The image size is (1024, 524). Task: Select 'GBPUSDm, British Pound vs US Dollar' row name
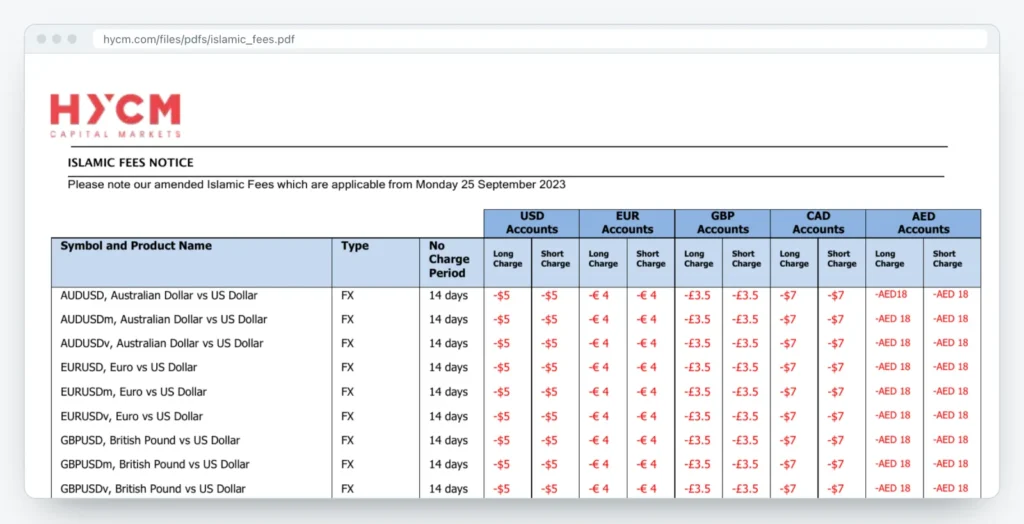(155, 465)
